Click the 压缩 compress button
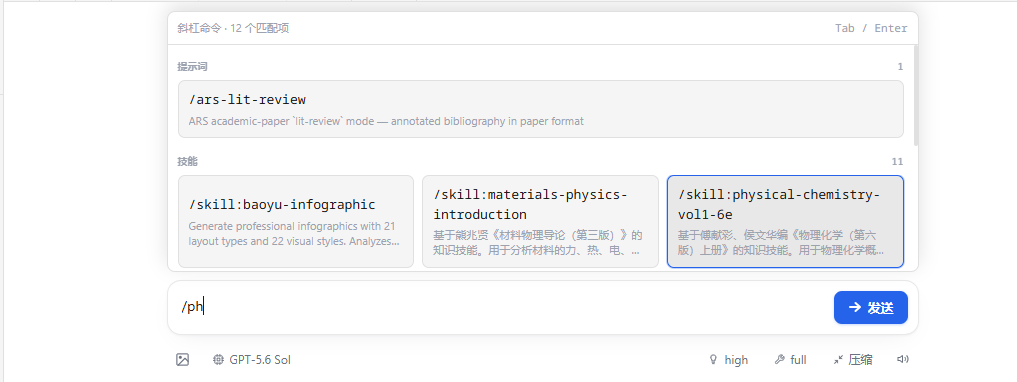This screenshot has width=1017, height=382. tap(853, 359)
